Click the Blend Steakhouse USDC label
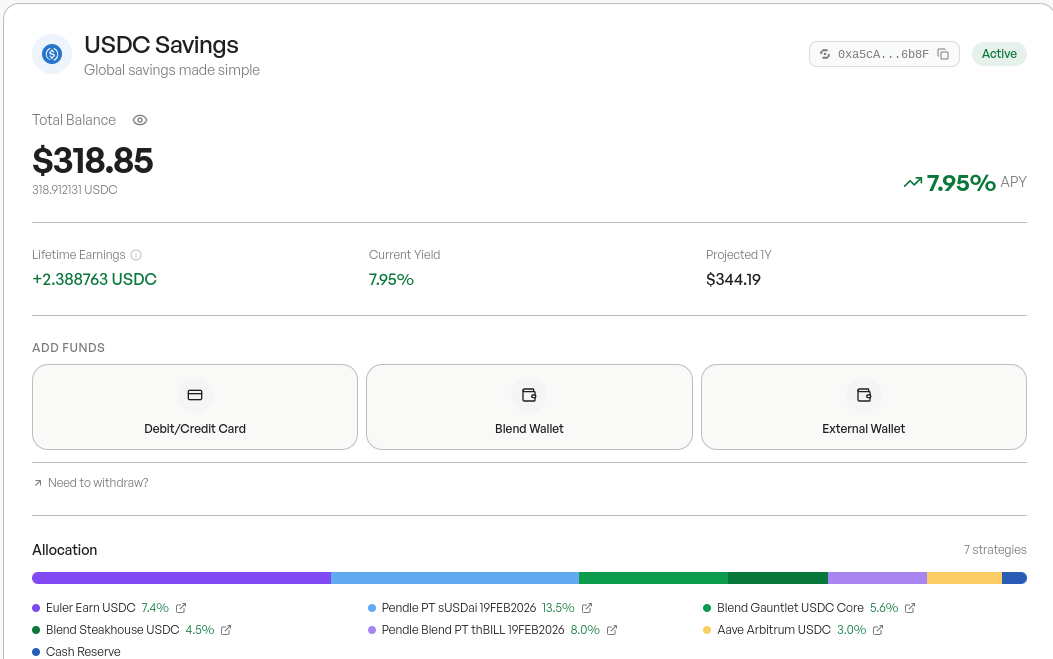Viewport: 1053px width, 659px height. (x=113, y=630)
